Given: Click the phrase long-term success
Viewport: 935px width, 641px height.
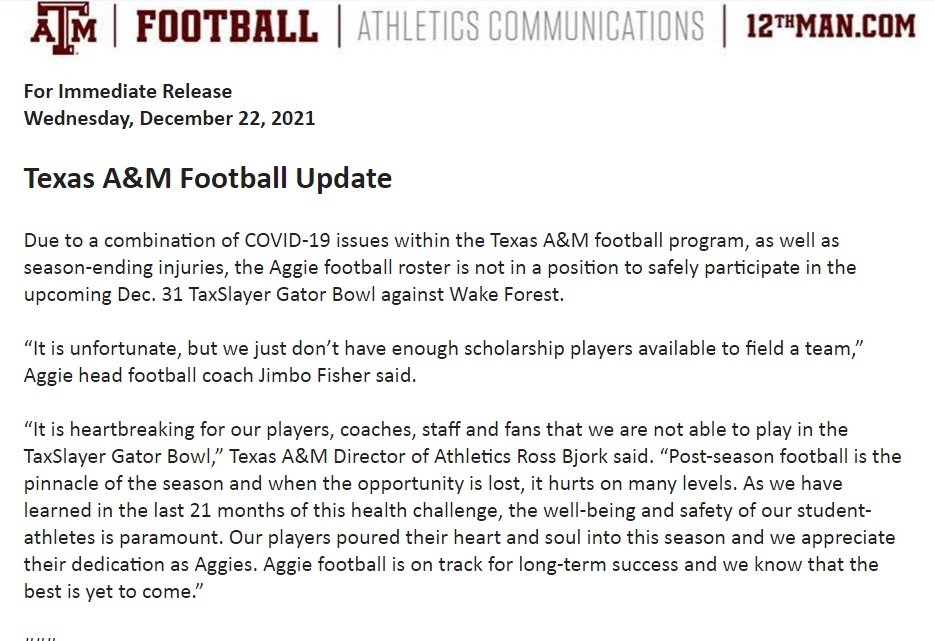Looking at the screenshot, I should [598, 565].
